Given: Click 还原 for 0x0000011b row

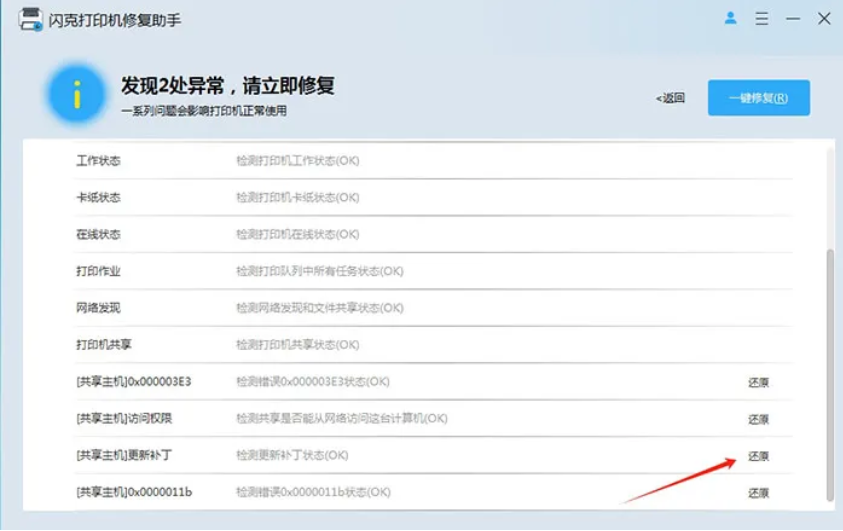Looking at the screenshot, I should (758, 493).
